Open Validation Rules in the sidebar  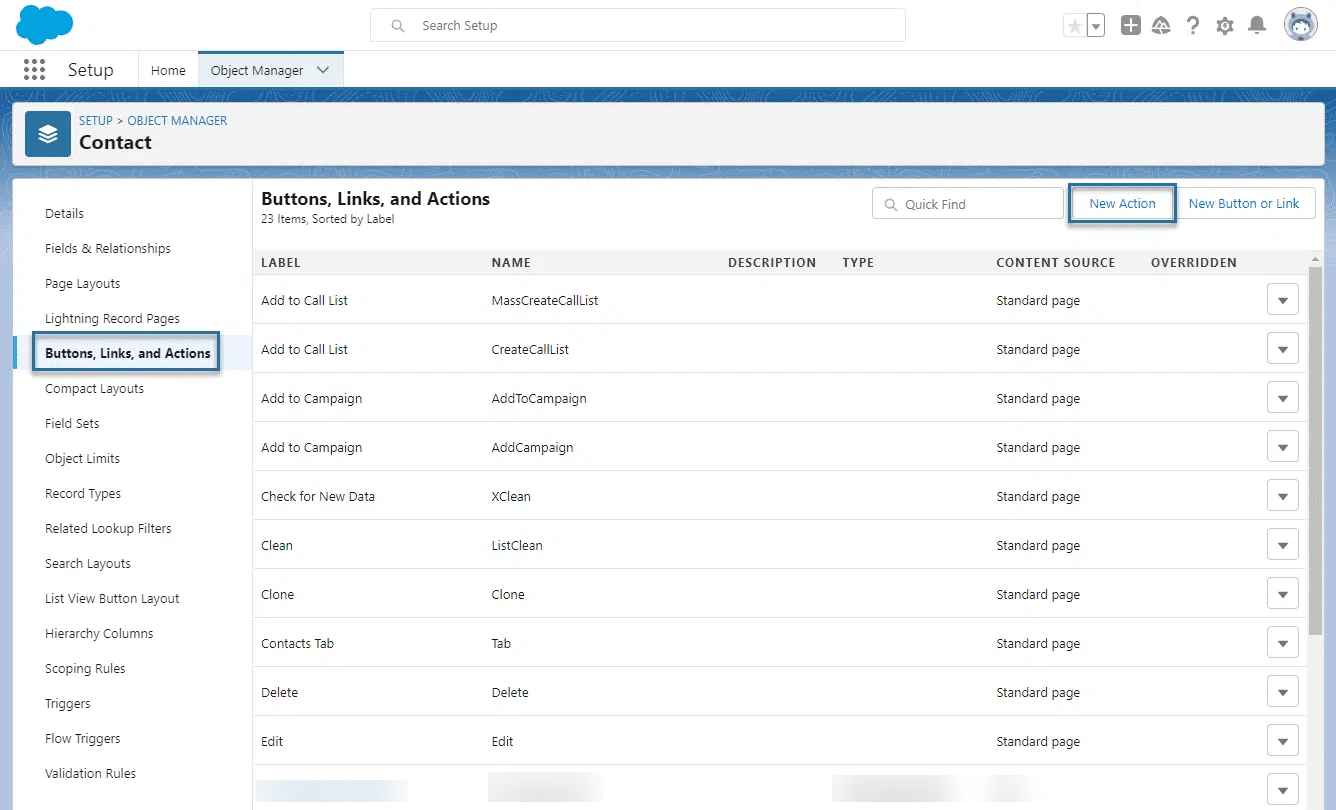(x=90, y=773)
